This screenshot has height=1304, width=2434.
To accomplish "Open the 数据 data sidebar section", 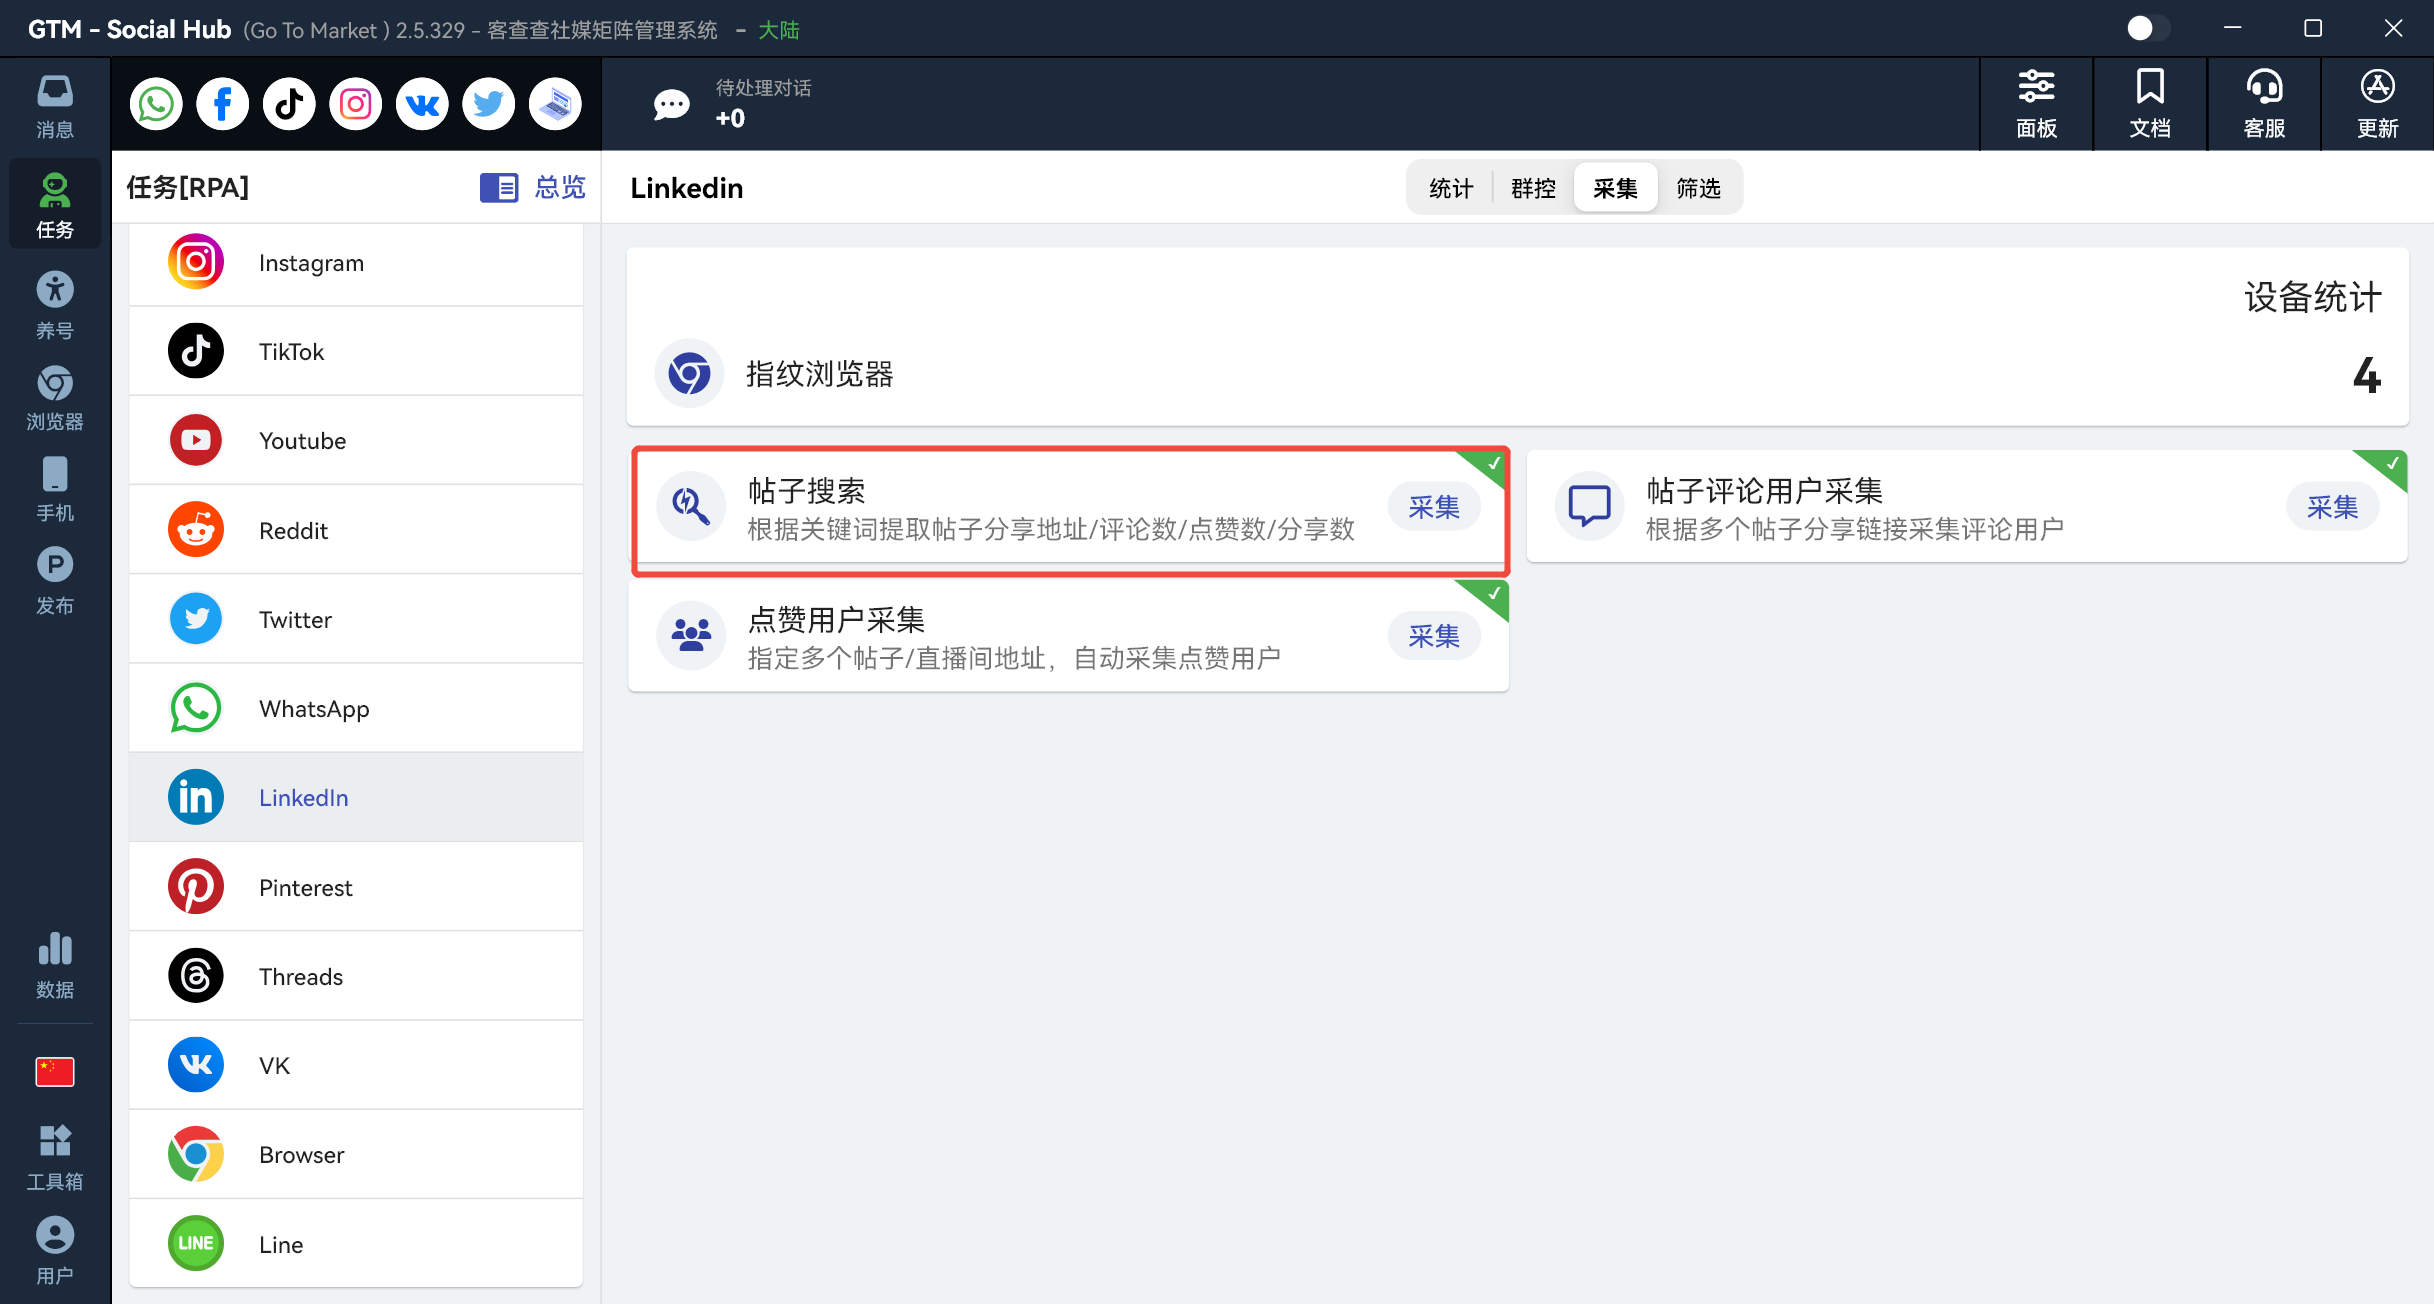I will click(55, 965).
